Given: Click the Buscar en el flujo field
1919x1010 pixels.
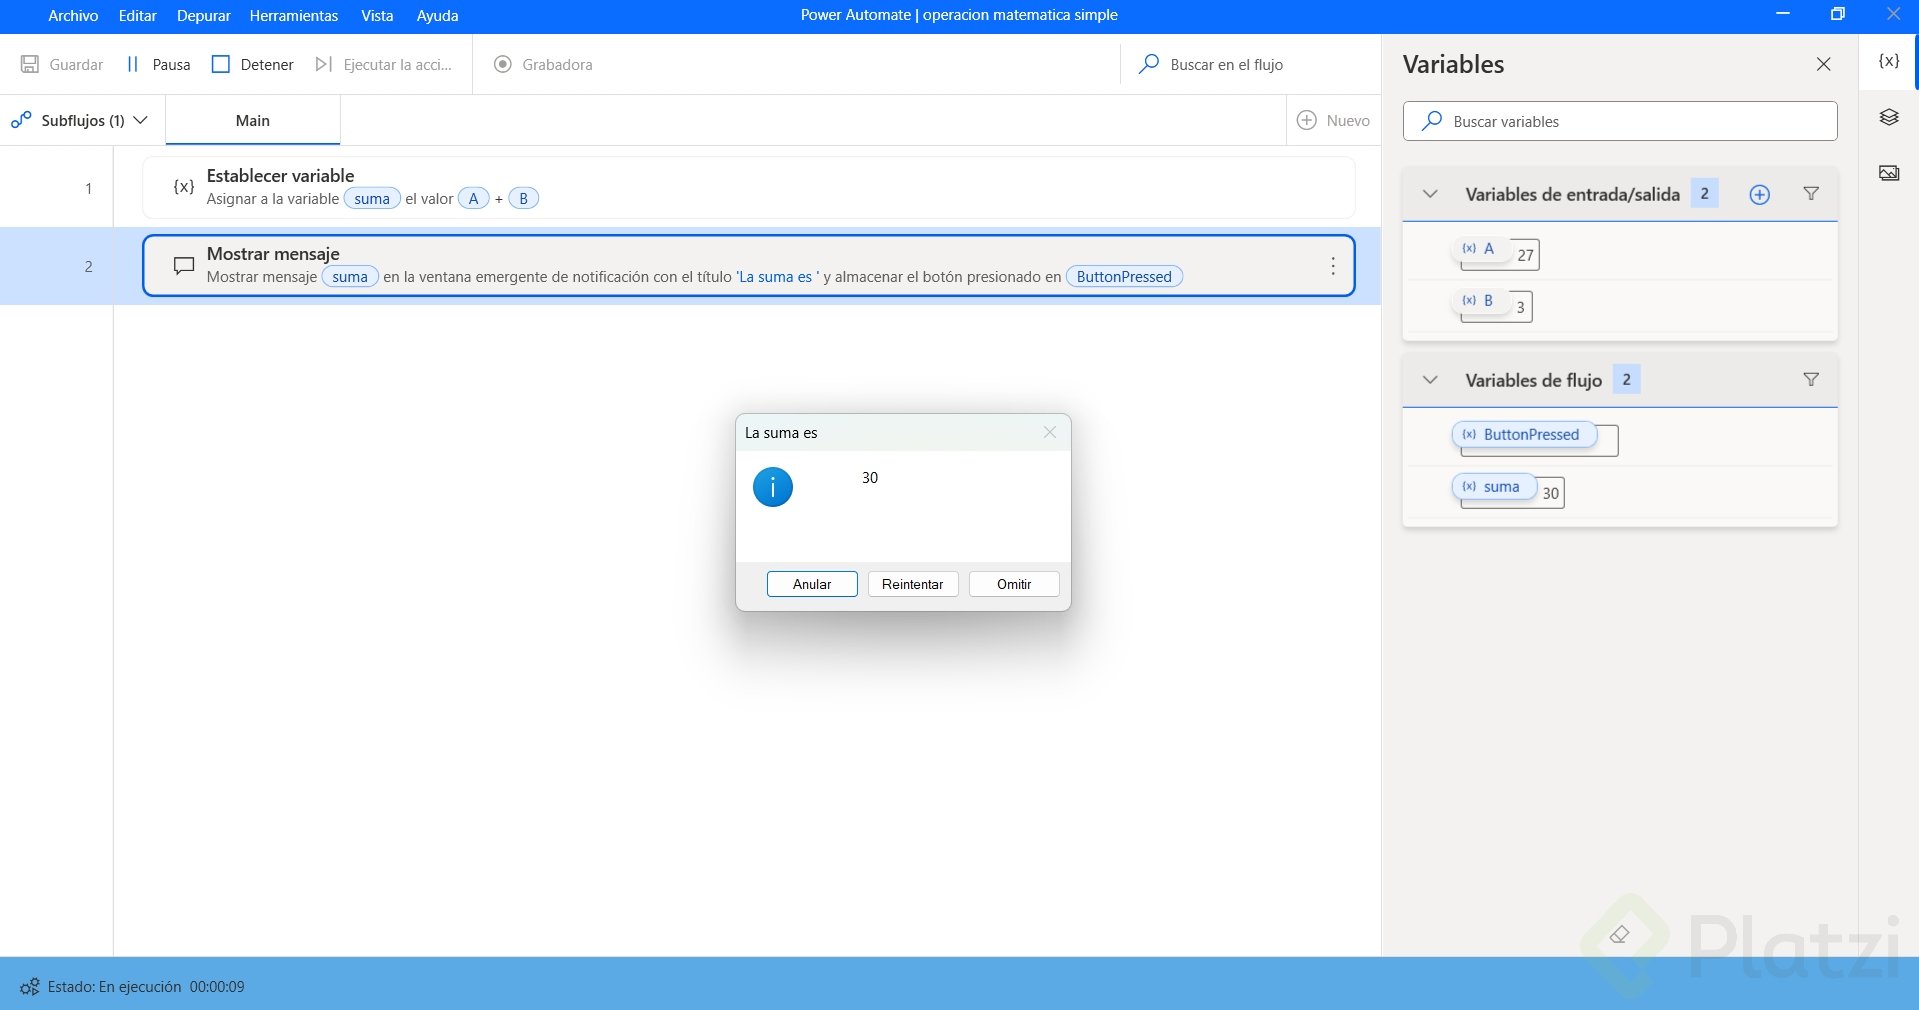Looking at the screenshot, I should pyautogui.click(x=1250, y=64).
